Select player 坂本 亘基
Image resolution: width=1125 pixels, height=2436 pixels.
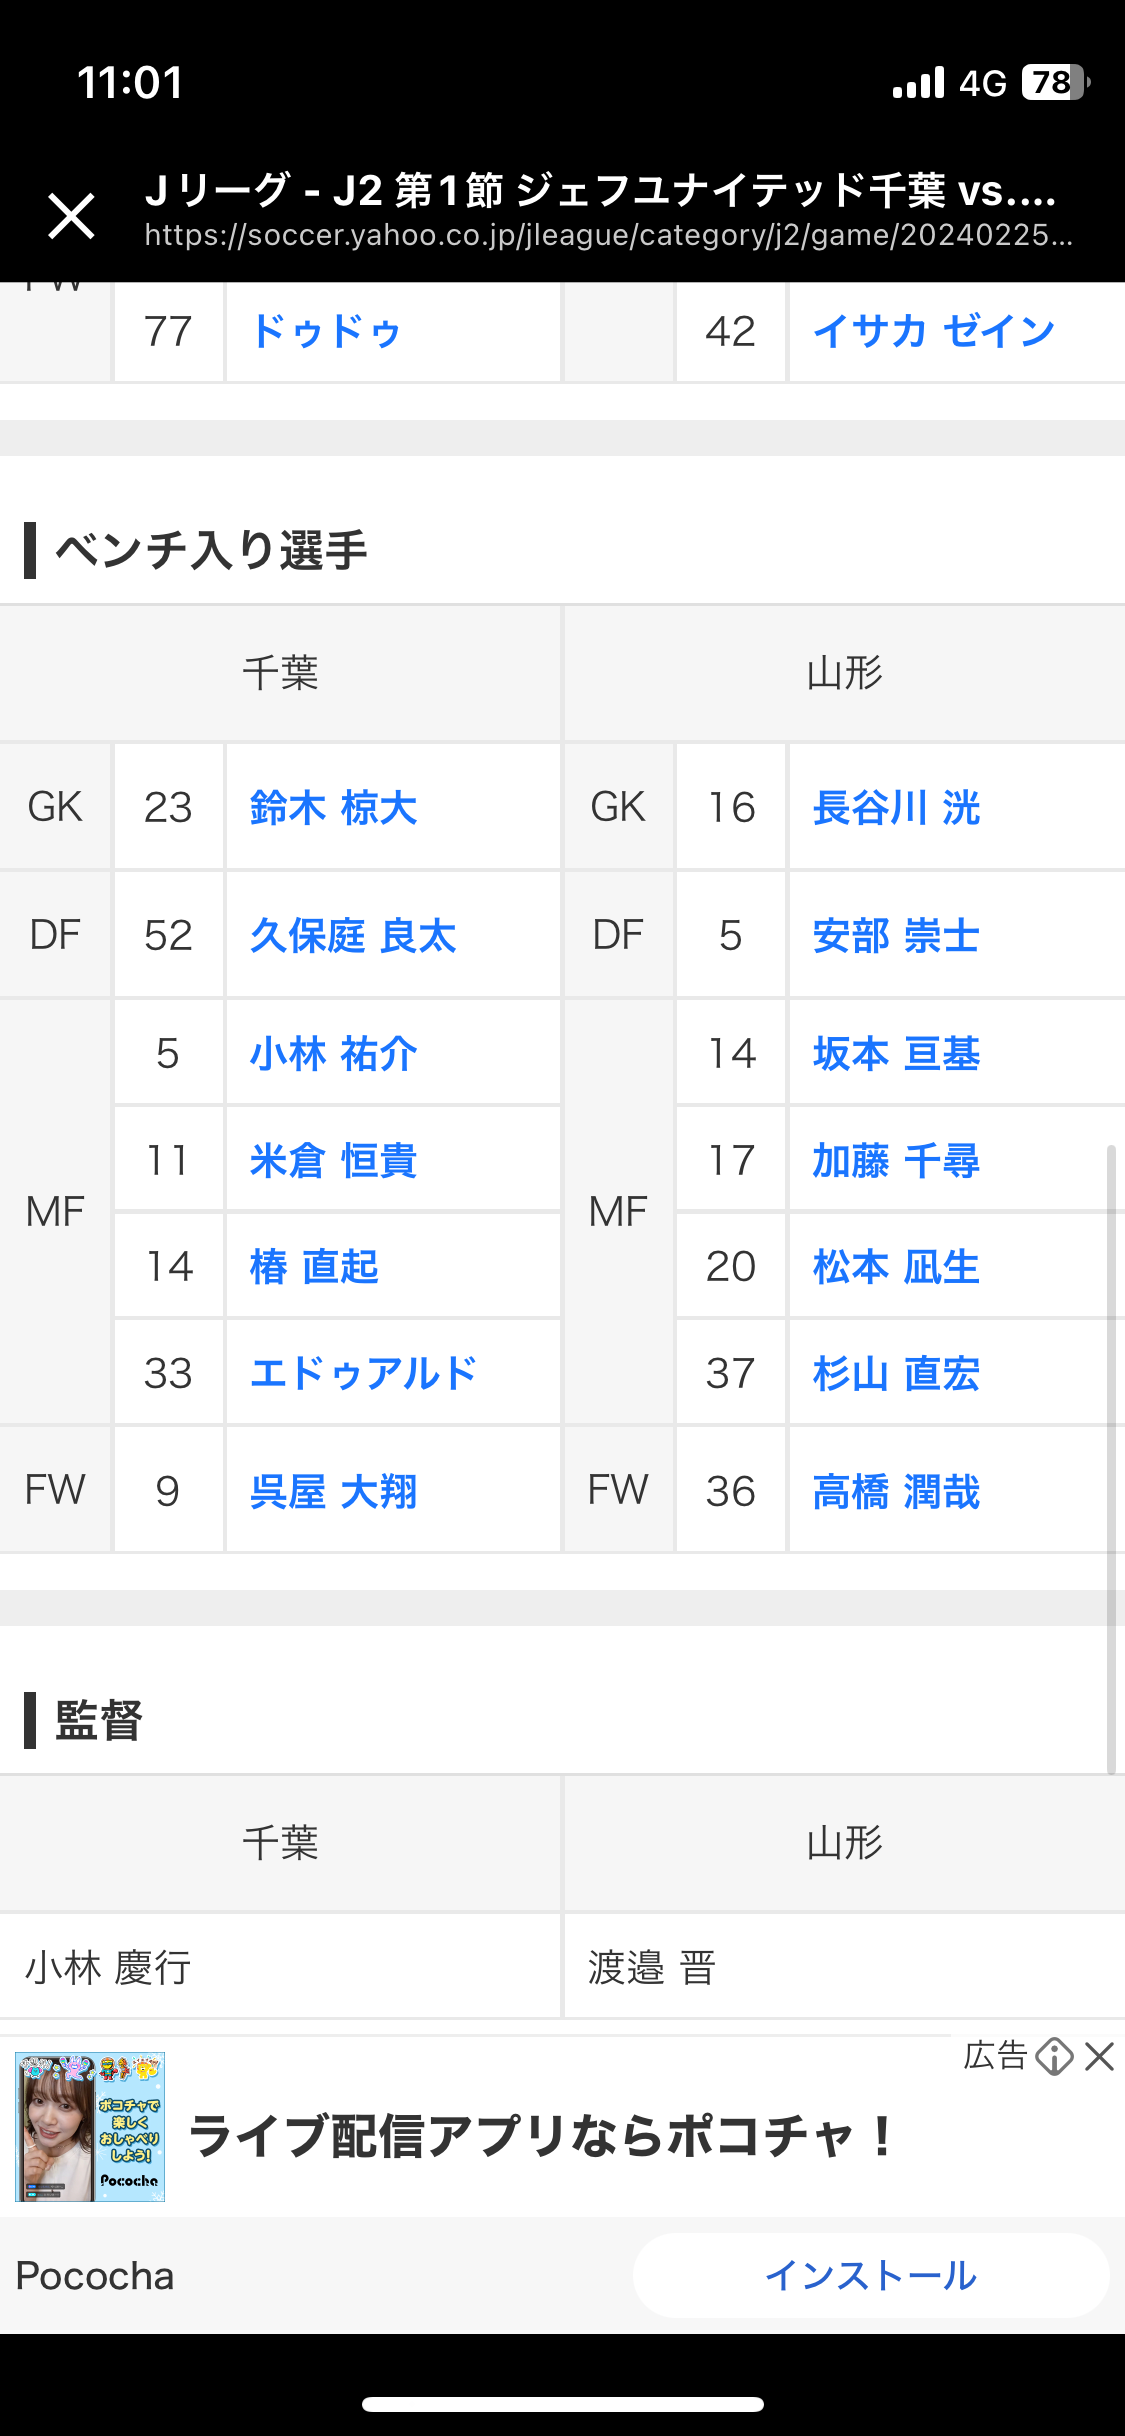[896, 1054]
